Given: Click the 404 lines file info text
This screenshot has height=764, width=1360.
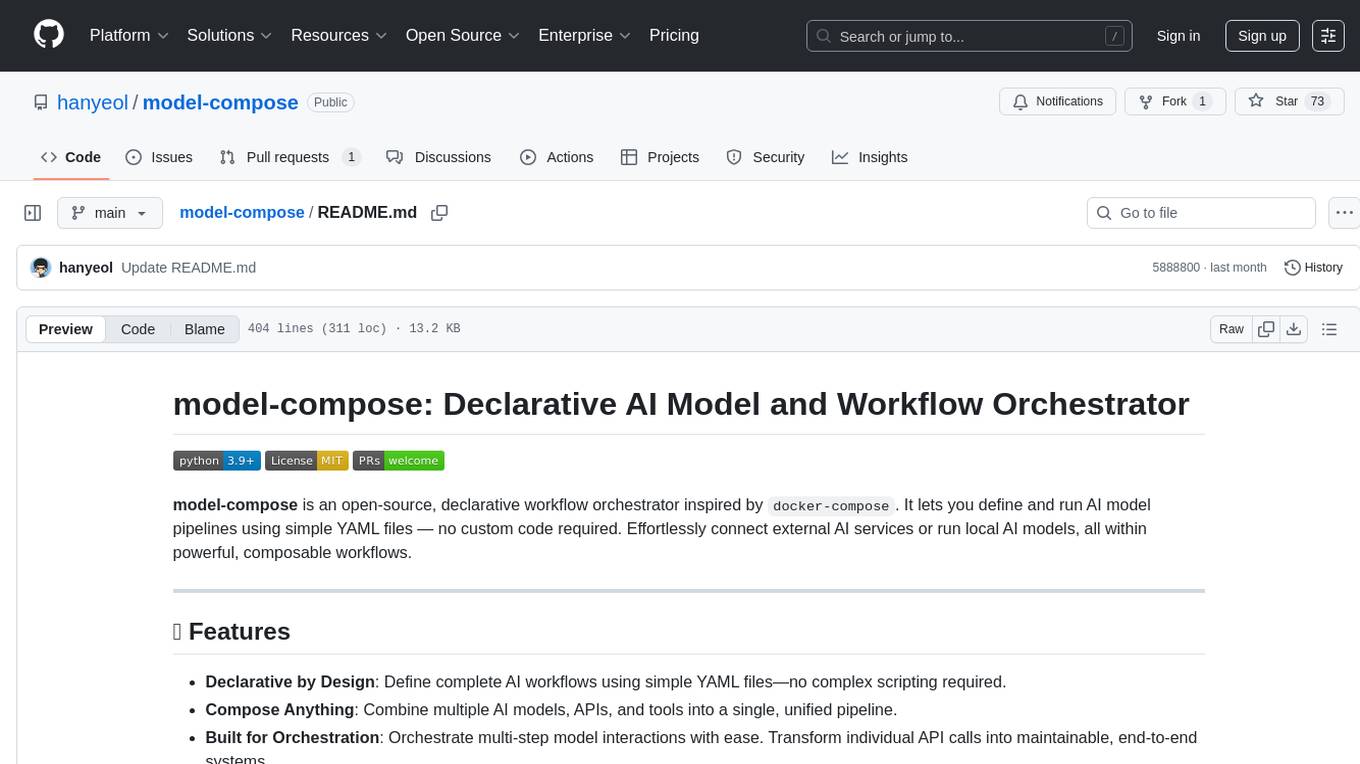Looking at the screenshot, I should click(x=354, y=329).
